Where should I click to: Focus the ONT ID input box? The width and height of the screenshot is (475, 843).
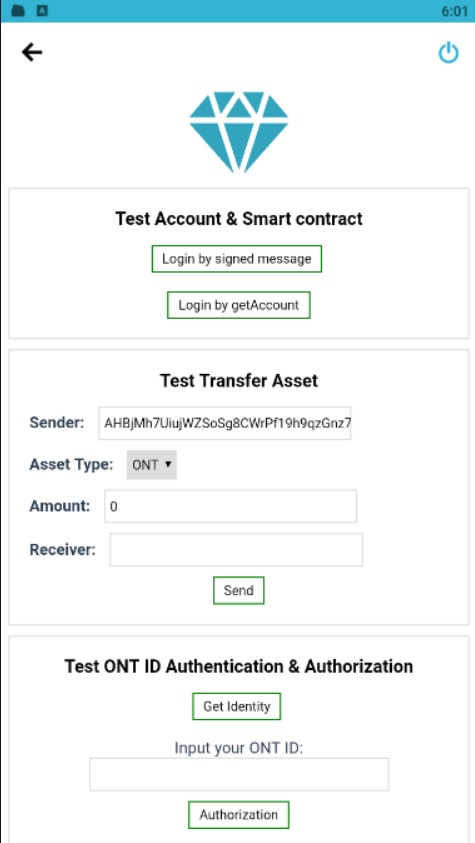coord(239,774)
